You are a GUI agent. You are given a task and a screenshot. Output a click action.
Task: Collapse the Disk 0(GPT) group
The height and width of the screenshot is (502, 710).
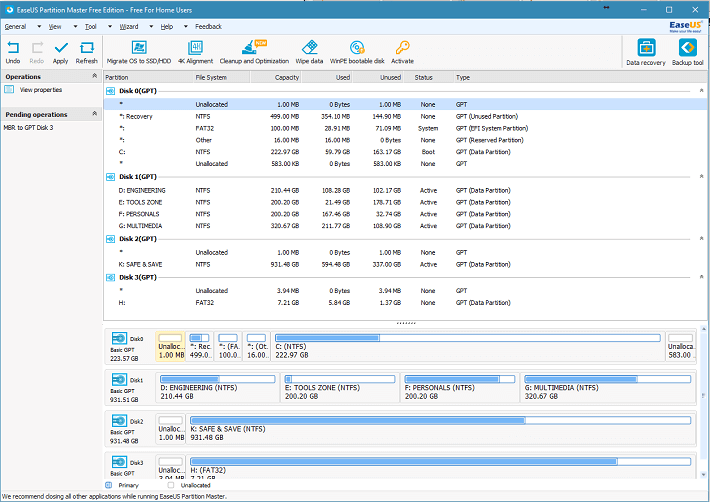click(701, 91)
